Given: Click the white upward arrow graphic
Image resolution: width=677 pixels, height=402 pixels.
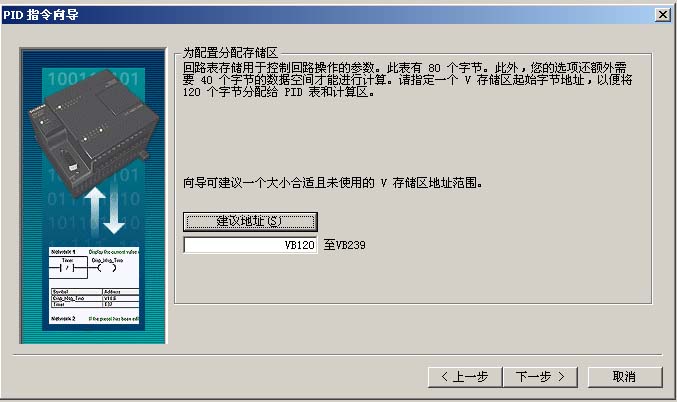Looking at the screenshot, I should pos(95,211).
